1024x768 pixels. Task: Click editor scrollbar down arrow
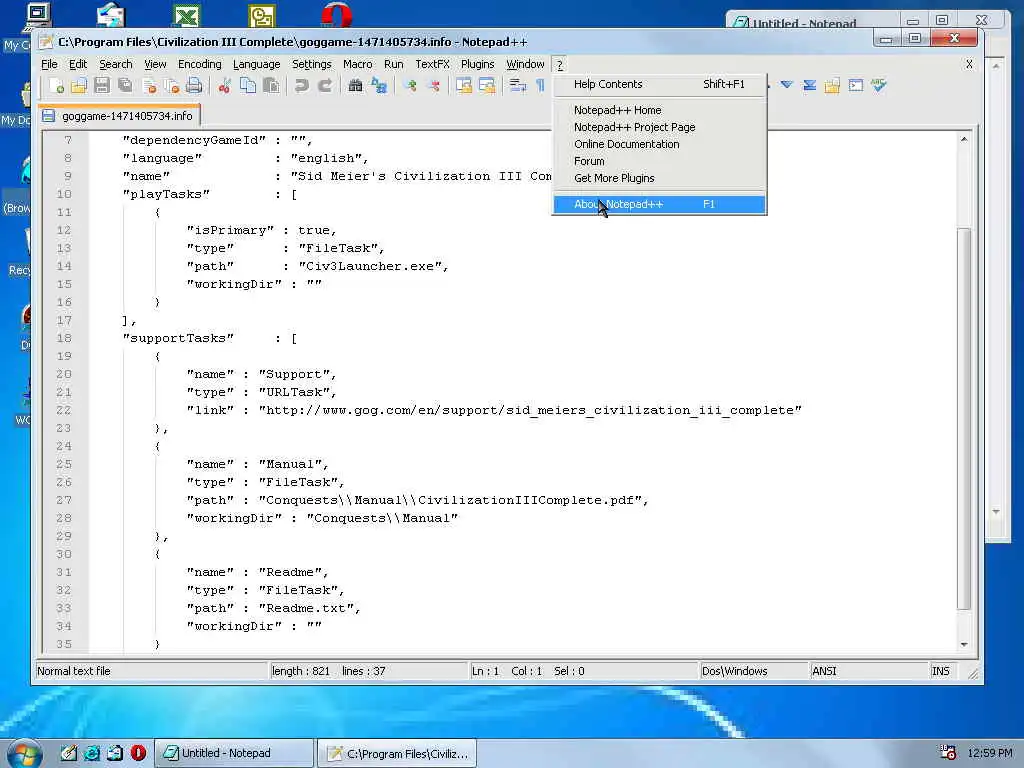(964, 644)
